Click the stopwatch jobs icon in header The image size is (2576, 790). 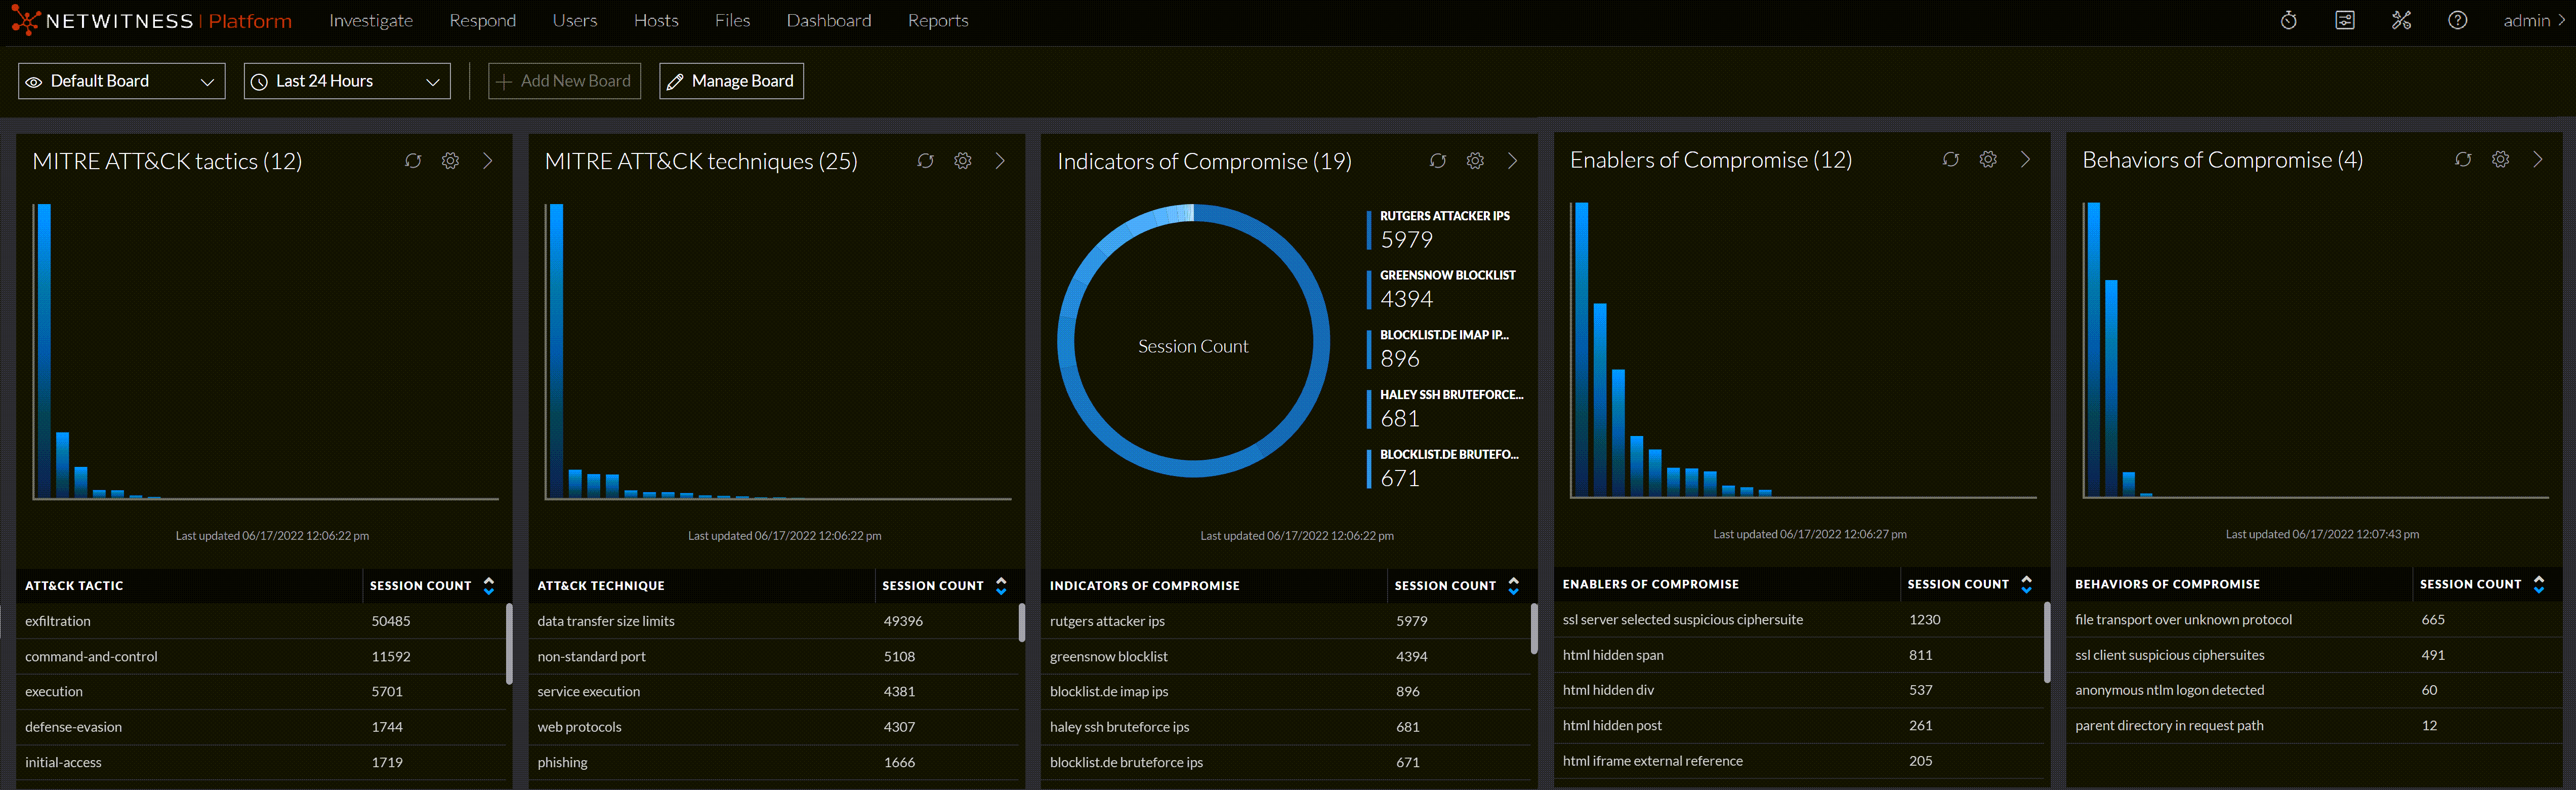pyautogui.click(x=2289, y=21)
